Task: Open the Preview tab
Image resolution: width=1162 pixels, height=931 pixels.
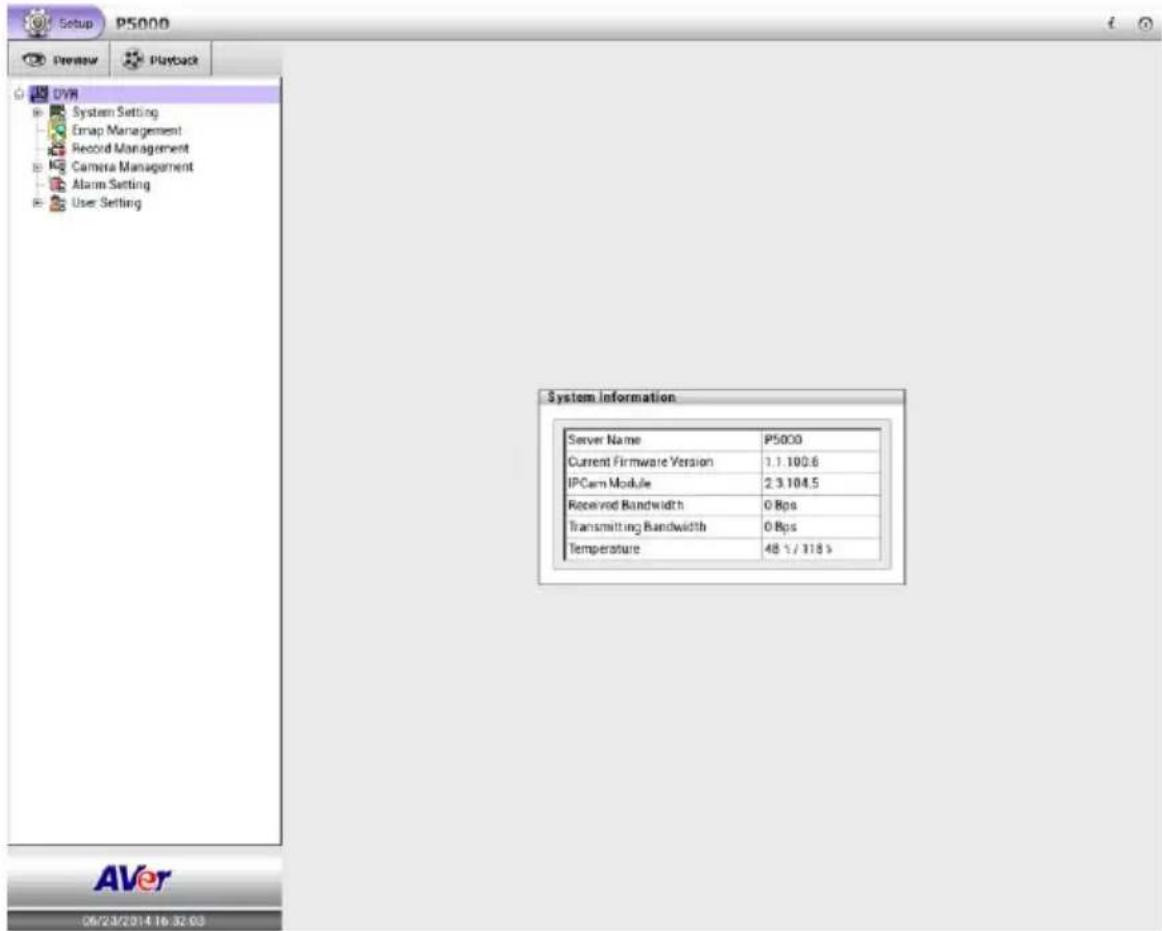Action: (x=59, y=59)
